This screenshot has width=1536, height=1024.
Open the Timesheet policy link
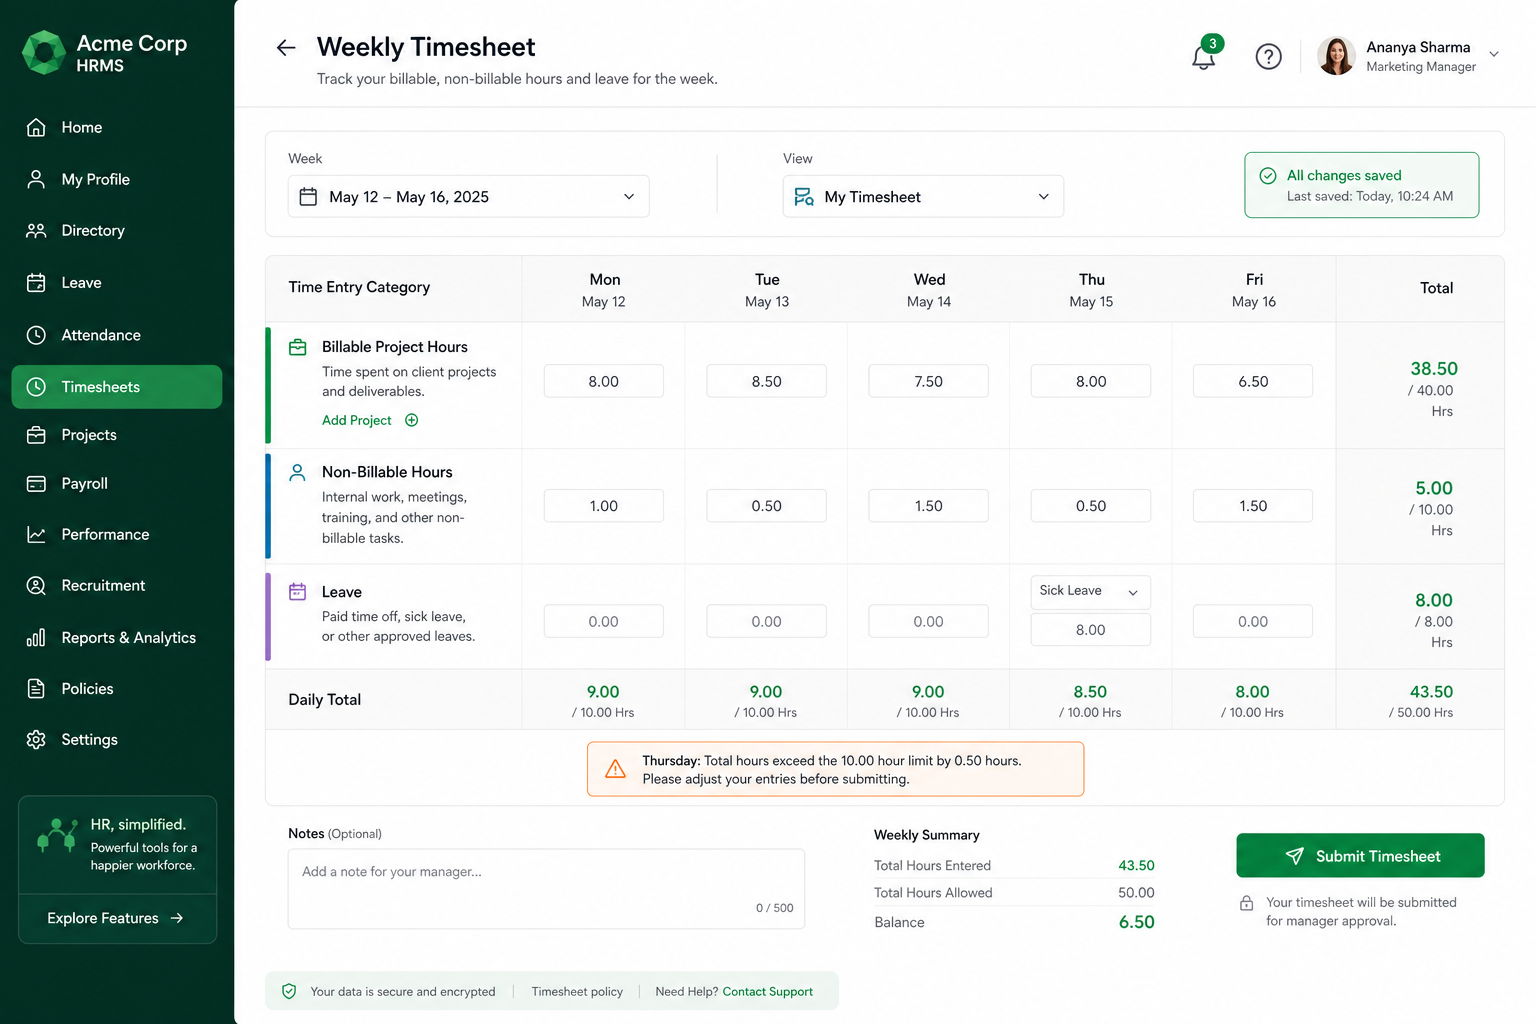click(x=577, y=991)
